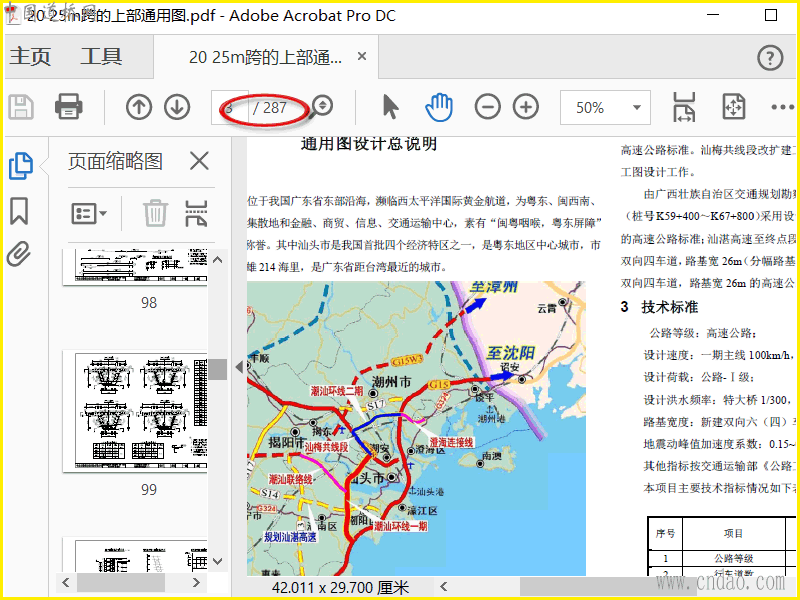
Task: Print the document with printer icon
Action: 69,107
